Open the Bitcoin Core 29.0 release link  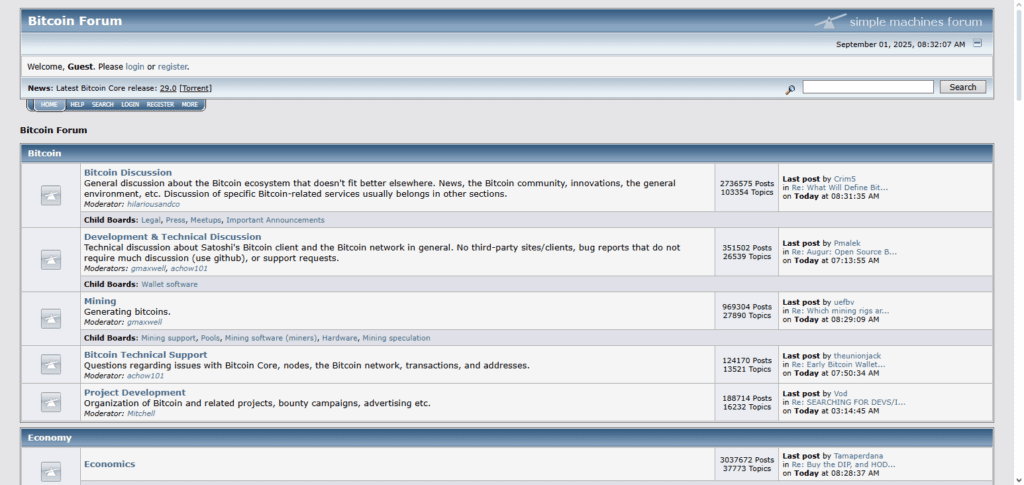(x=168, y=88)
